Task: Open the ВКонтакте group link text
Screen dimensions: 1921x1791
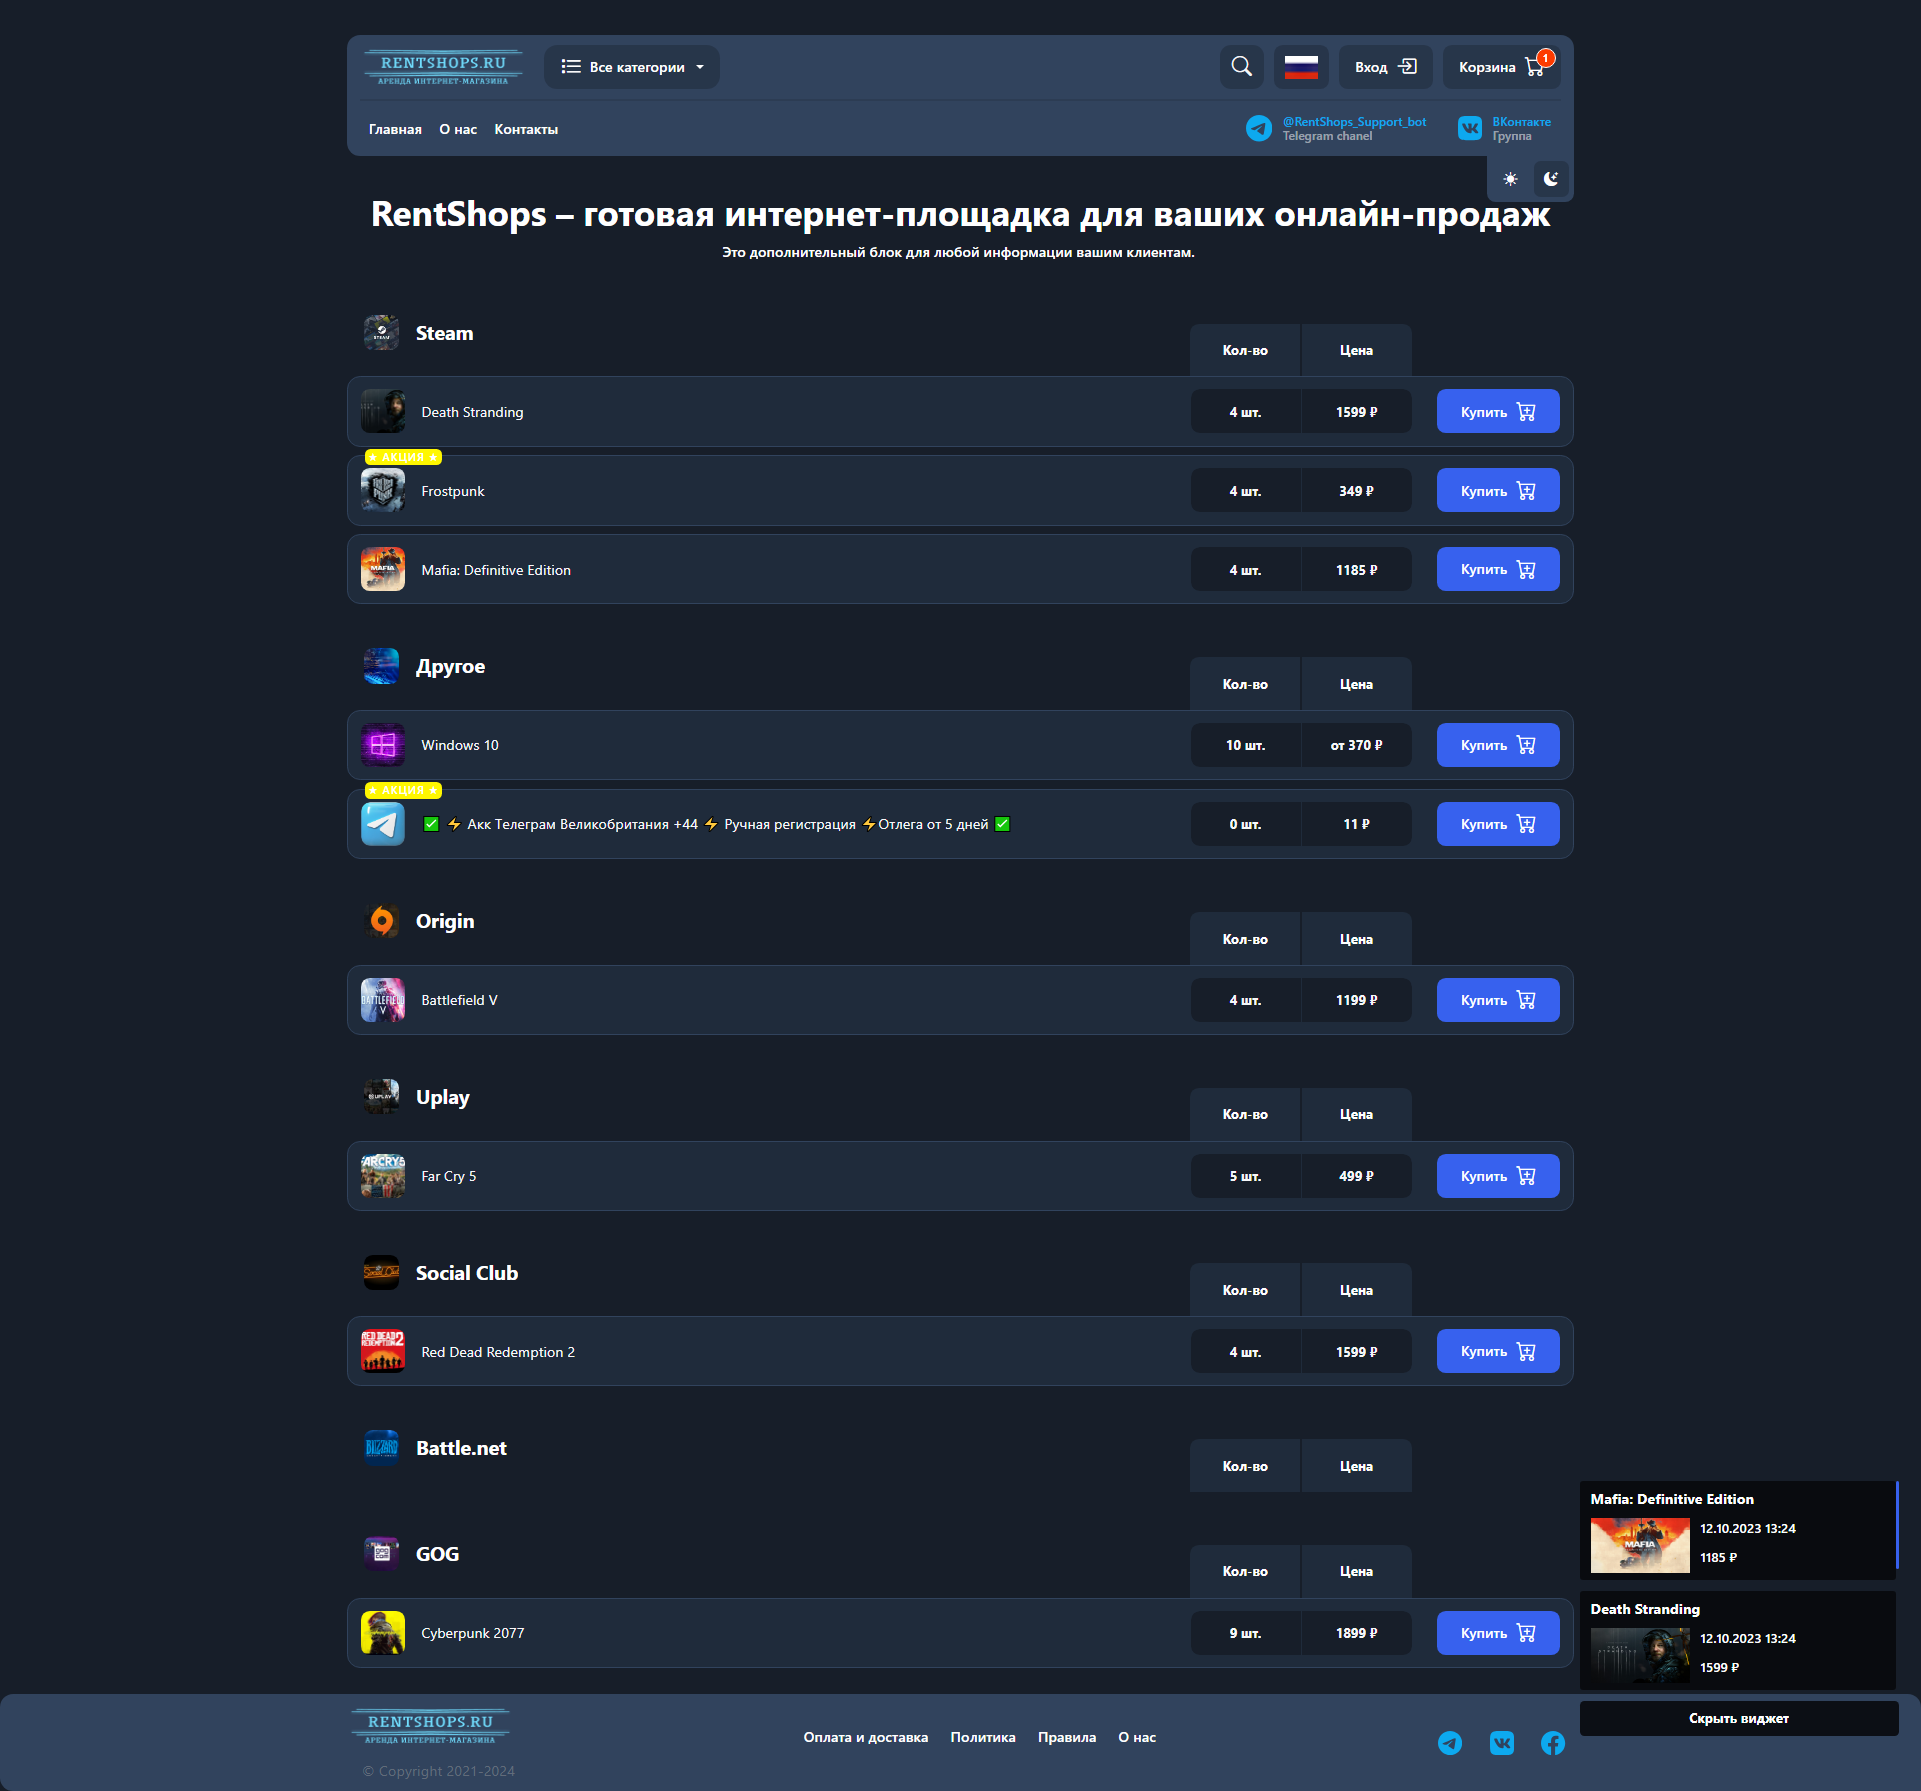Action: [x=1522, y=122]
